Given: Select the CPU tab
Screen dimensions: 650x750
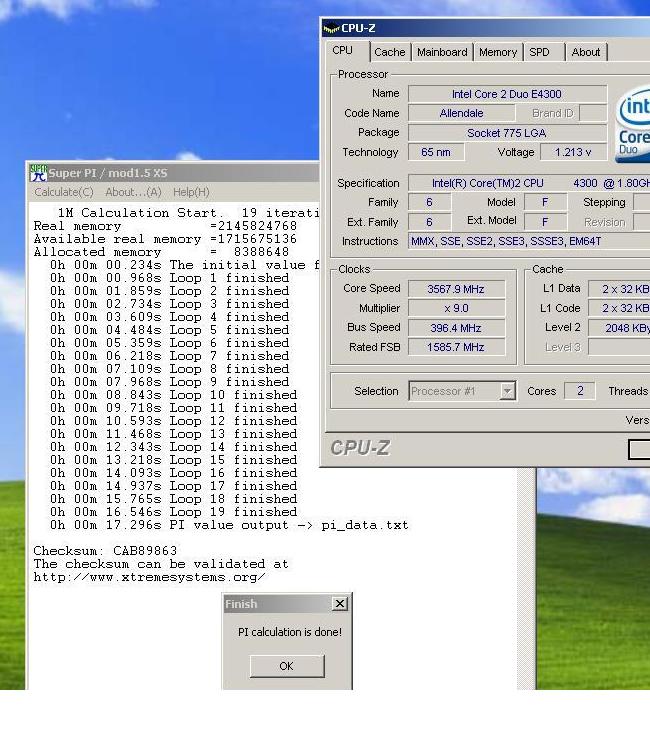Looking at the screenshot, I should click(x=343, y=51).
